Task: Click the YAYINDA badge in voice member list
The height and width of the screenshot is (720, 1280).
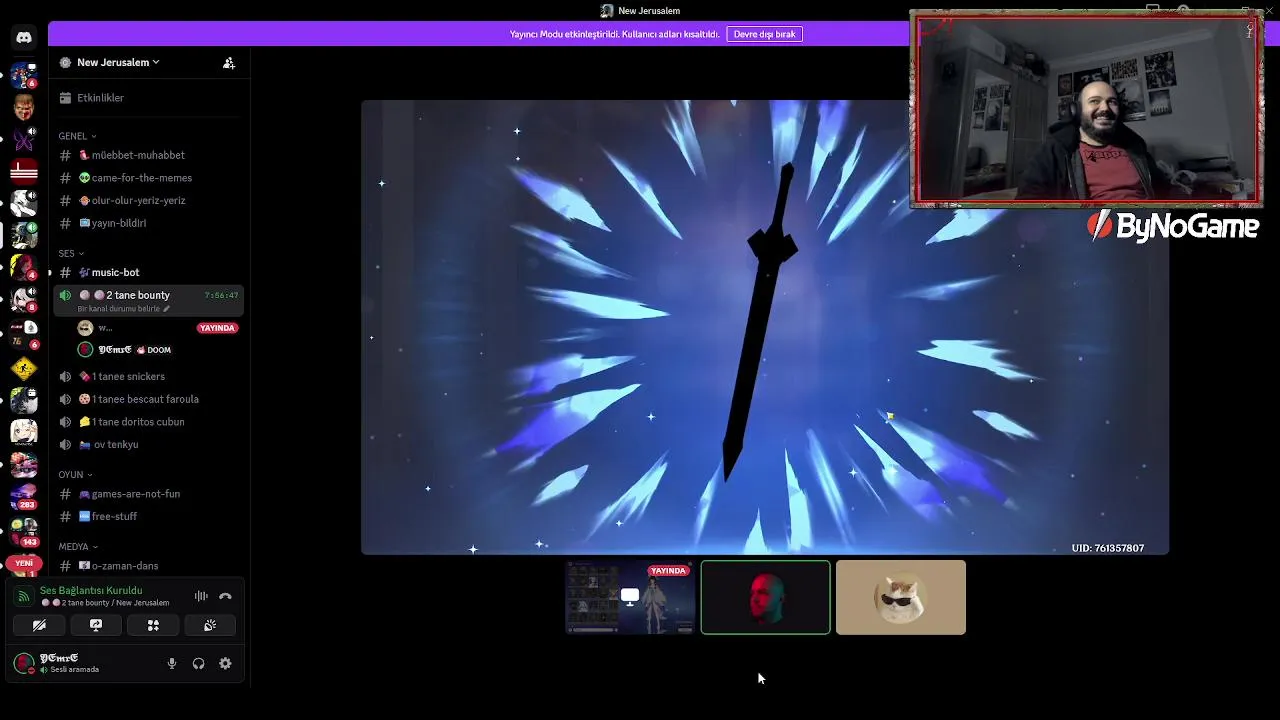Action: point(217,328)
